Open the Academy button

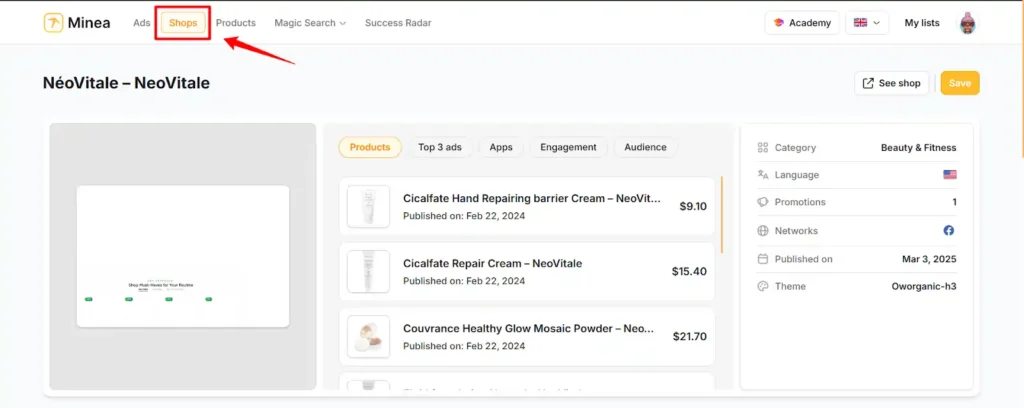click(802, 23)
